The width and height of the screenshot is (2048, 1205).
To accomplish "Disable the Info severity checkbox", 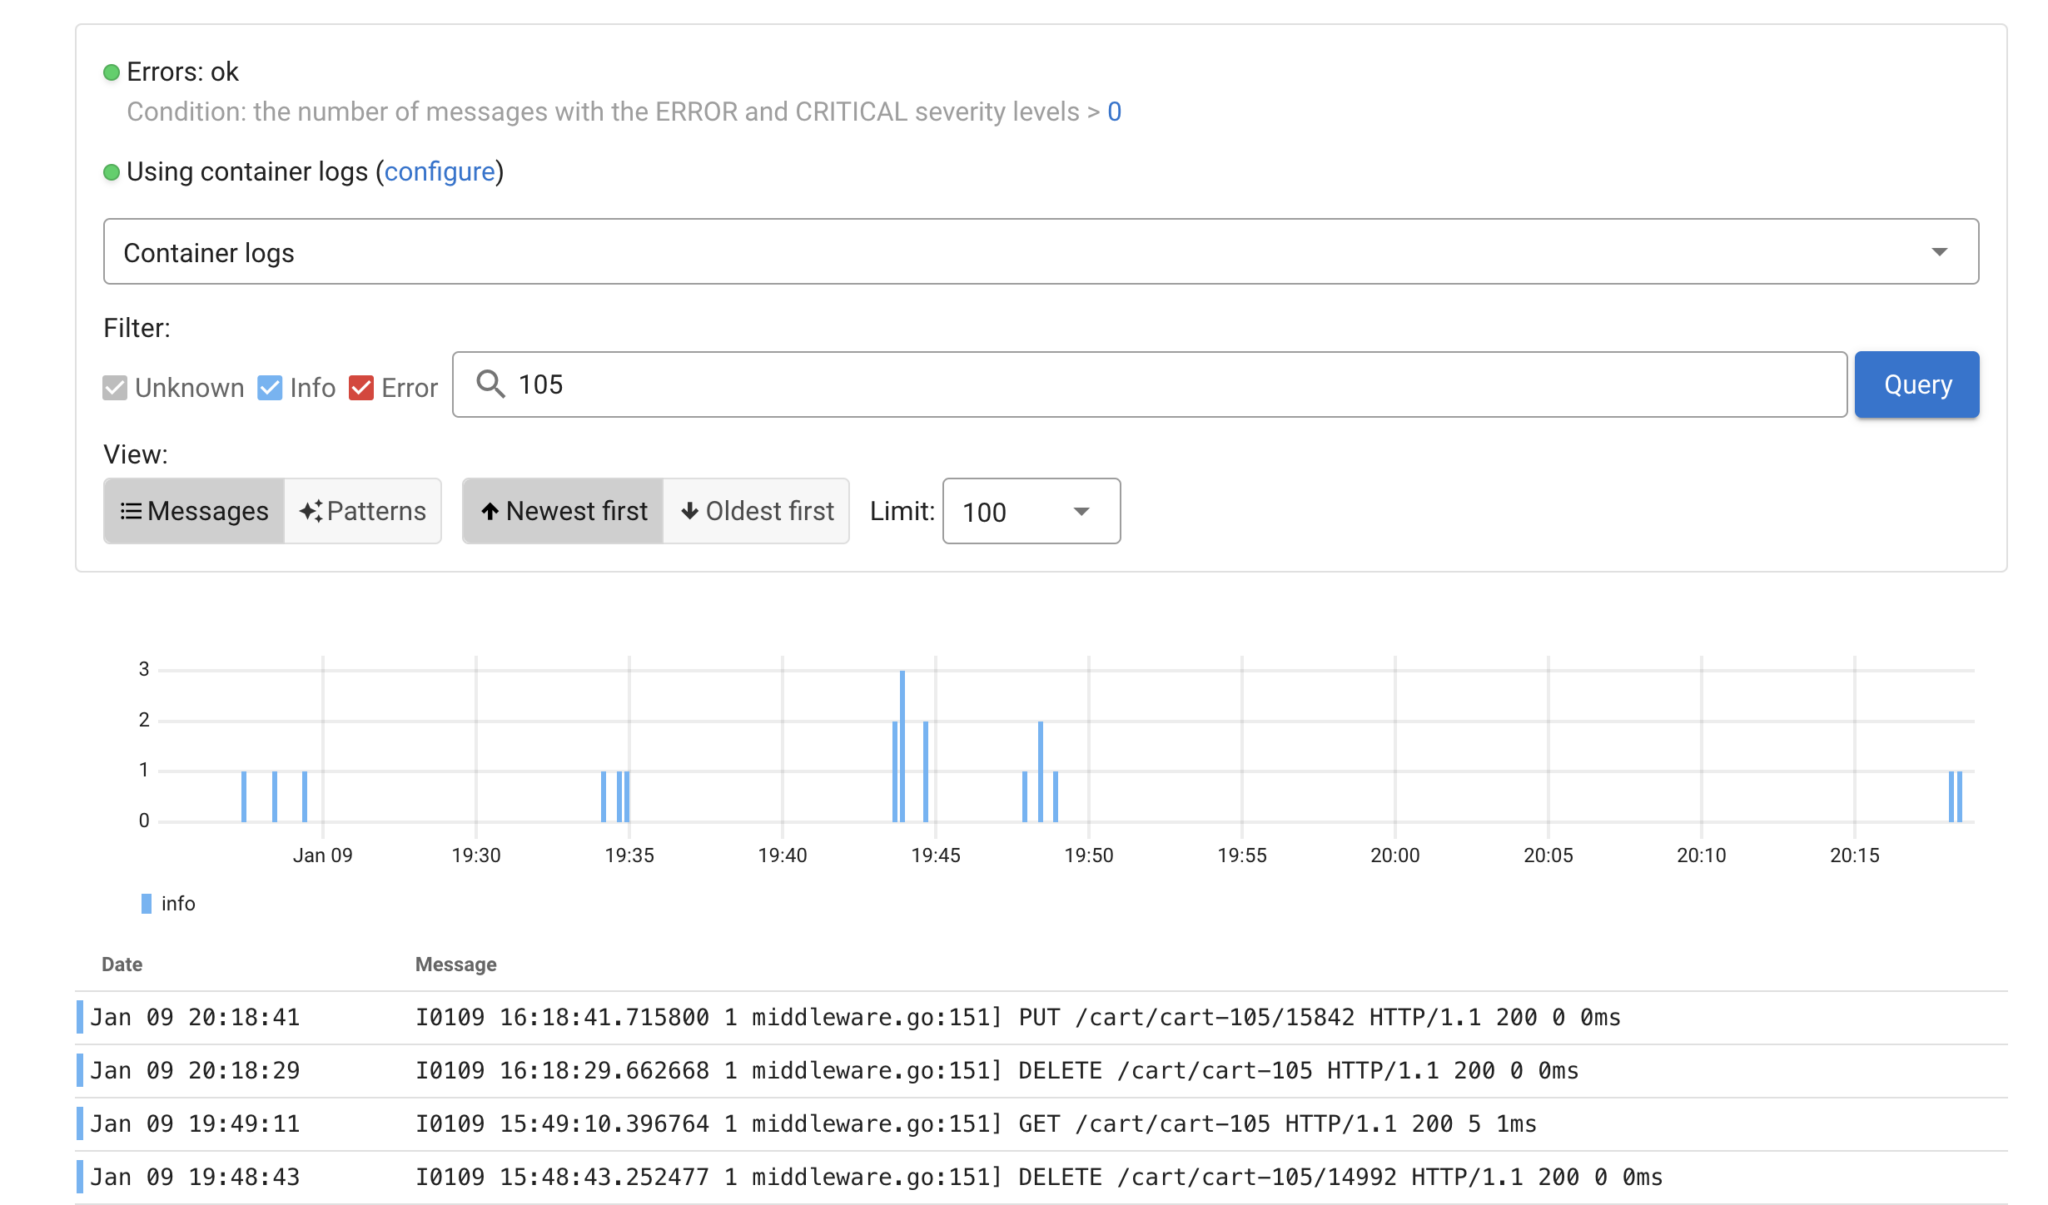I will coord(269,388).
